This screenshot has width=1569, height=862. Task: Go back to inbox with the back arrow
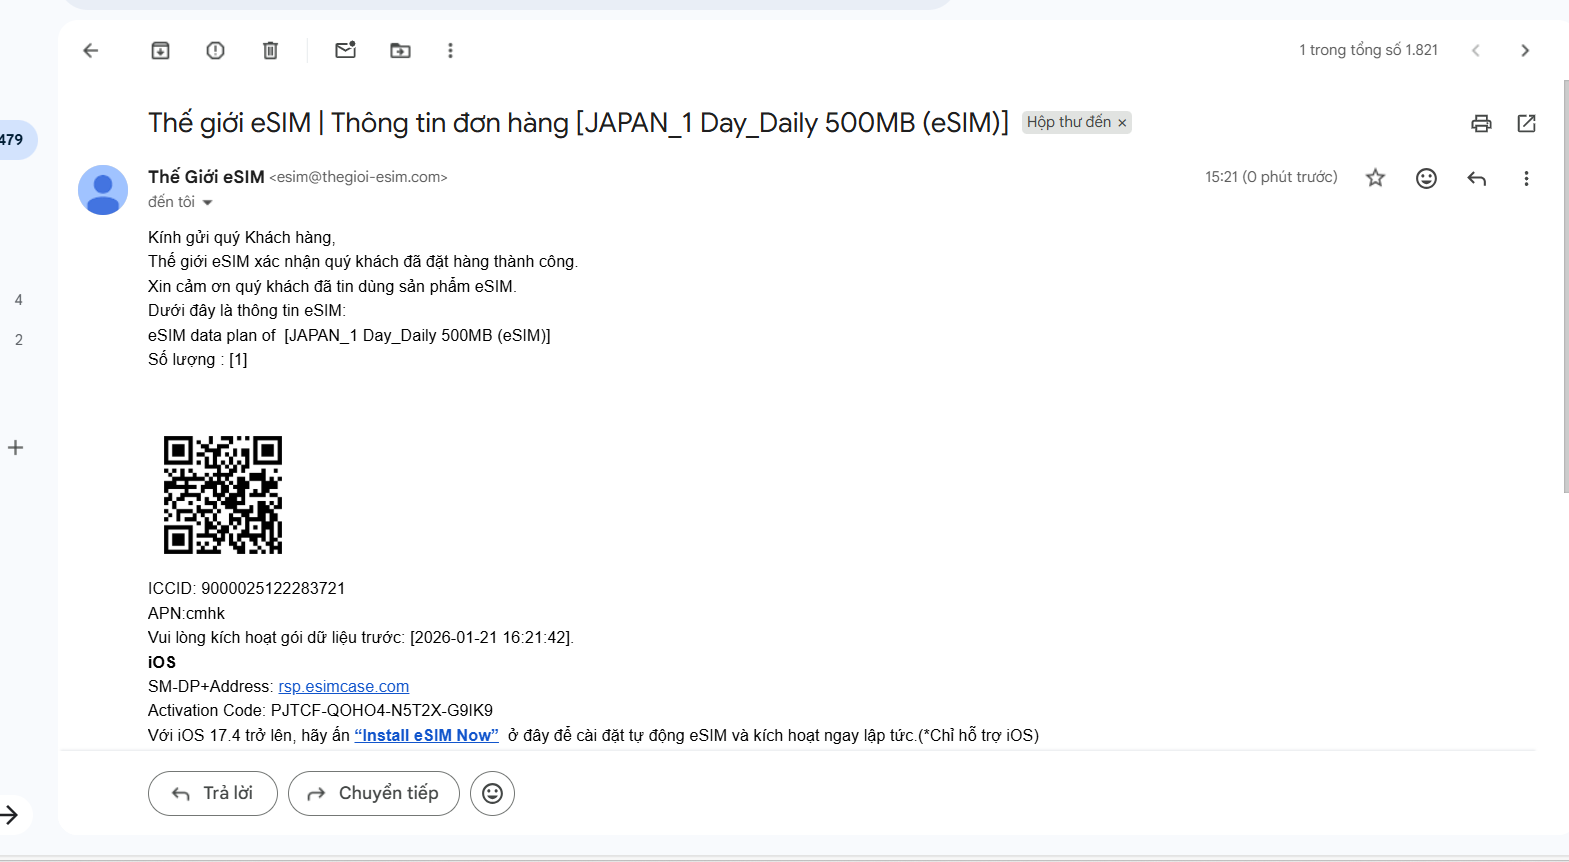[91, 51]
